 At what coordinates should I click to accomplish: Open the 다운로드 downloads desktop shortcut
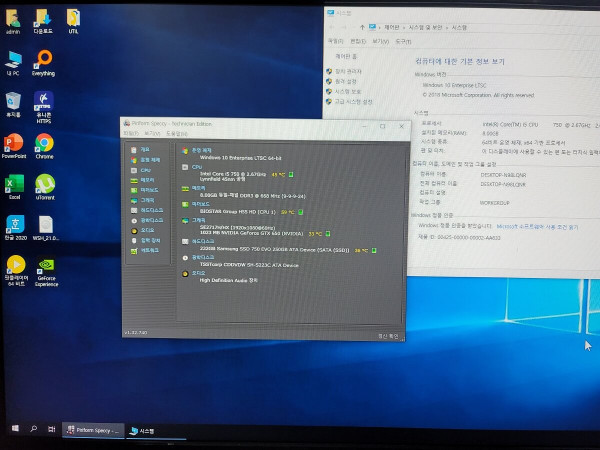coord(43,21)
